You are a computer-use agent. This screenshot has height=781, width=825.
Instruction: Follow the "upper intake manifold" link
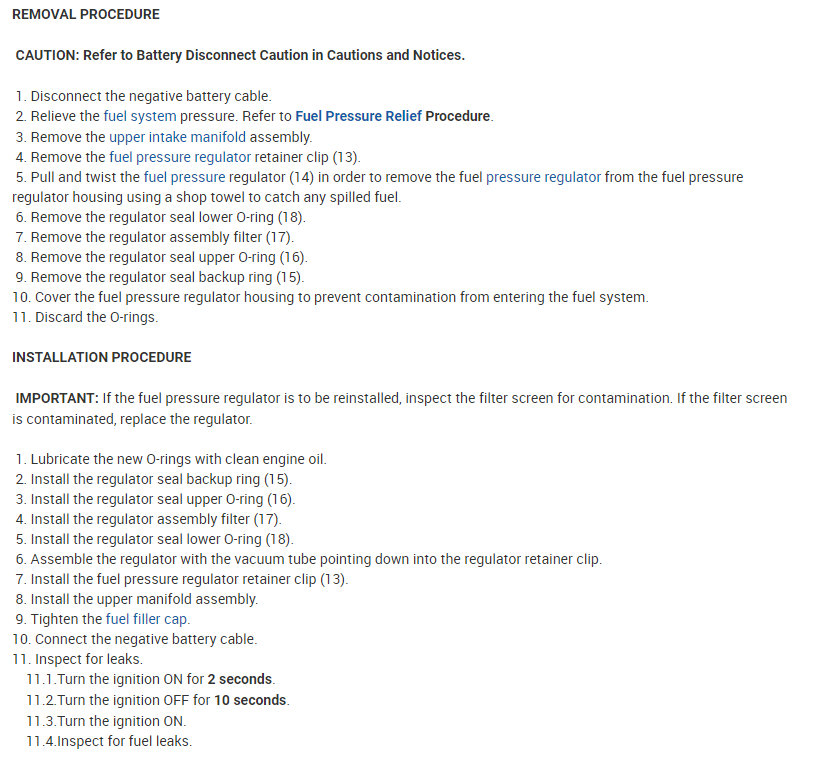point(177,137)
